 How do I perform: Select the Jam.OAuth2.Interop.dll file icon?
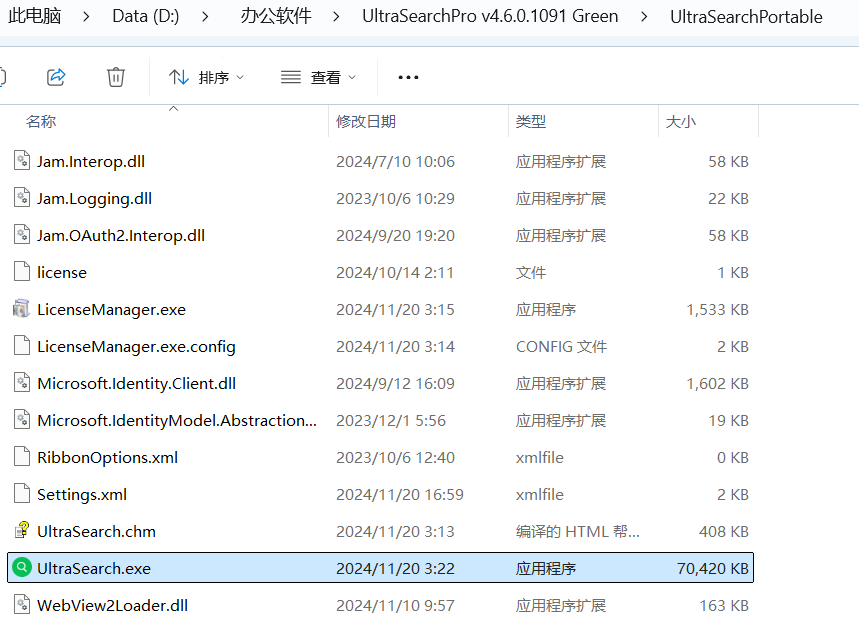(22, 235)
